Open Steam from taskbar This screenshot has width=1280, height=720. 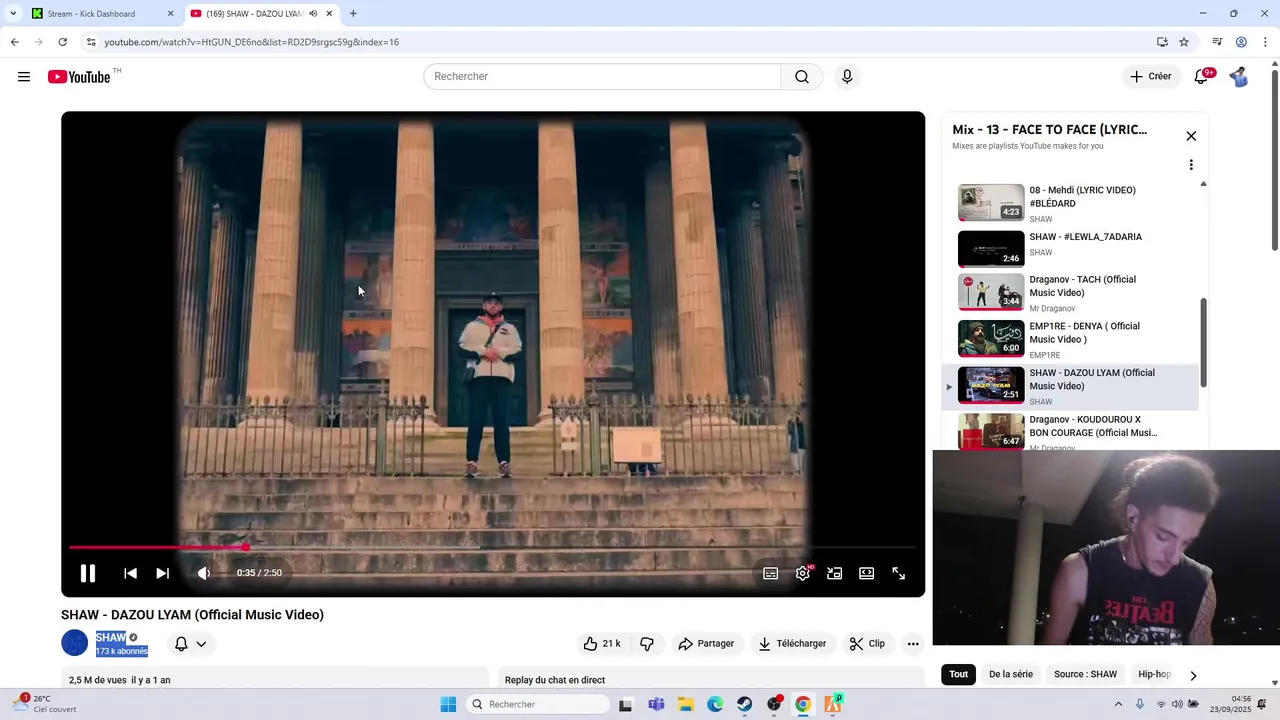pos(745,704)
